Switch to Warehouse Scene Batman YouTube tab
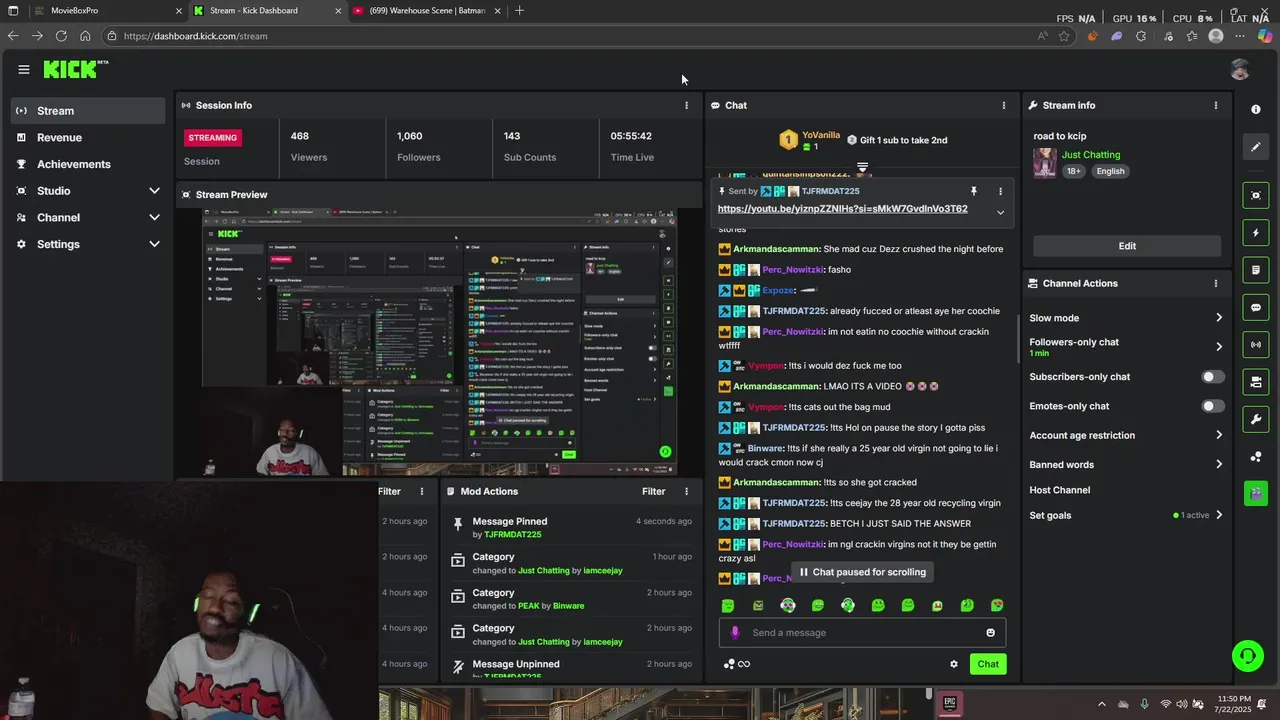The image size is (1280, 720). pos(427,11)
